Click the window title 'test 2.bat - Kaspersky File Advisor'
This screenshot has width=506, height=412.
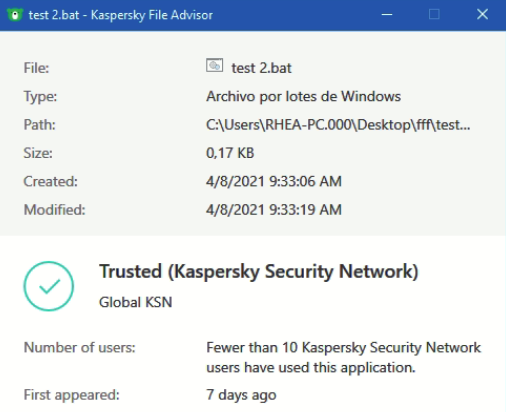tap(121, 15)
